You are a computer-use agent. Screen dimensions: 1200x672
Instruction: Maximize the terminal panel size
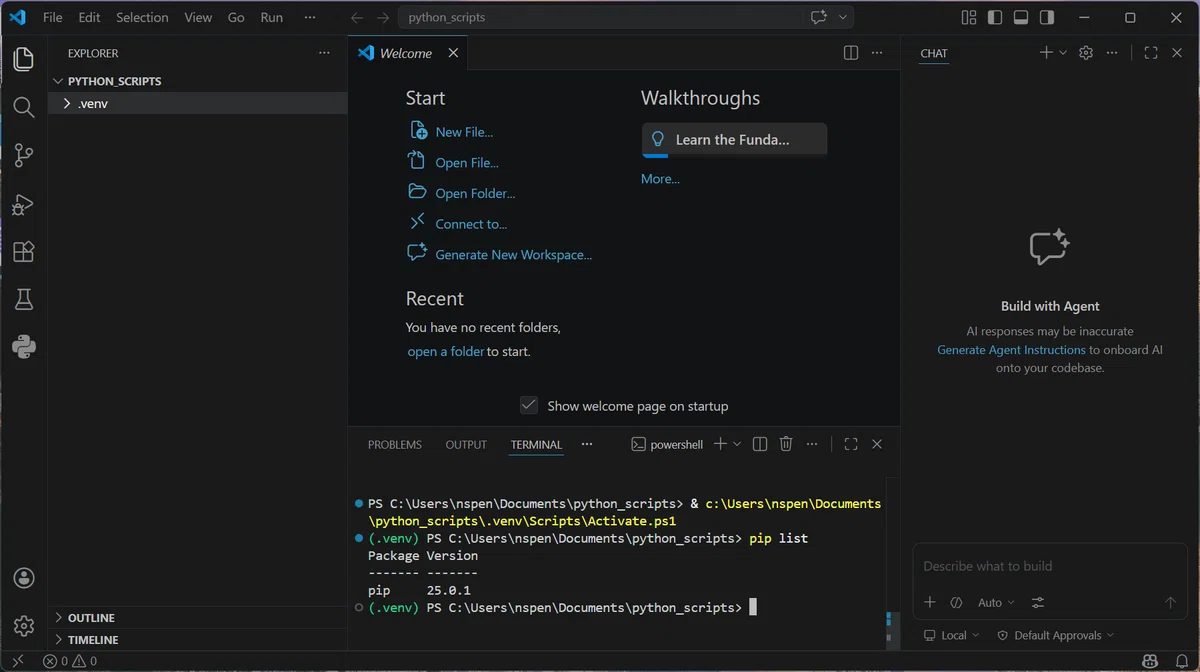(x=851, y=444)
